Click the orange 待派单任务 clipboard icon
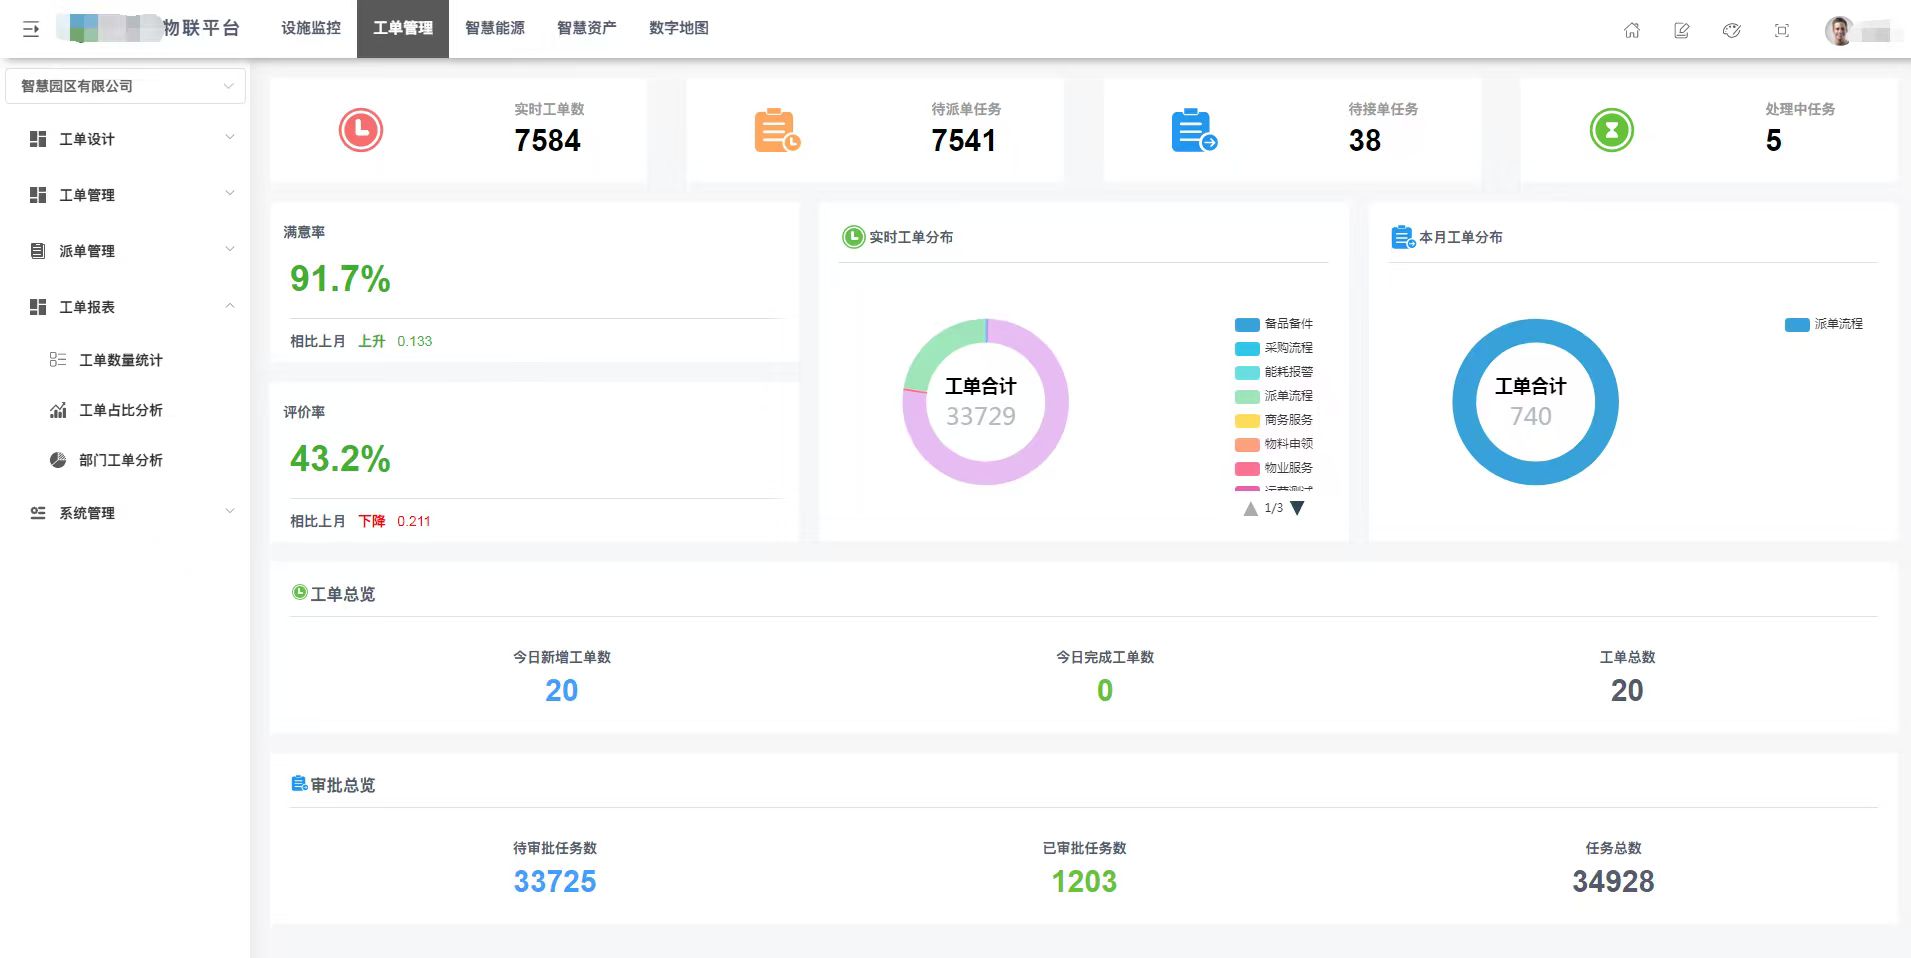The width and height of the screenshot is (1911, 958). (777, 130)
